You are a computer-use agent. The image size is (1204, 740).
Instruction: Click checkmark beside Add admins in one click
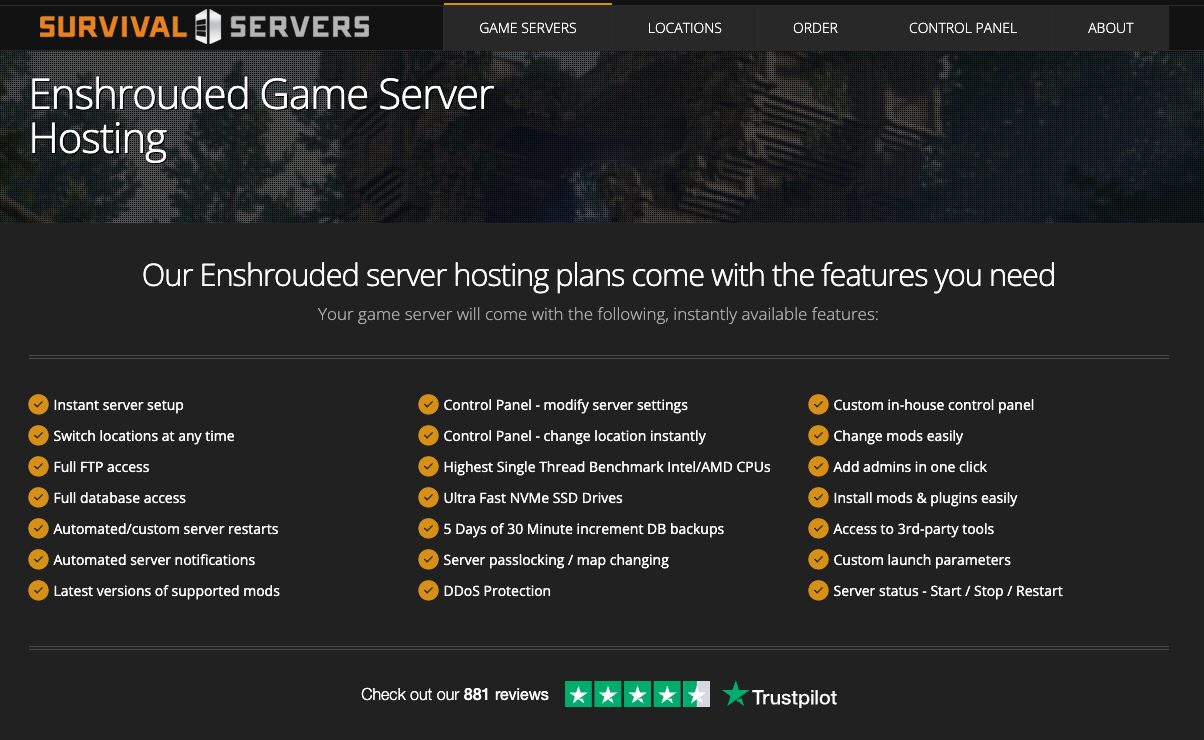tap(818, 466)
